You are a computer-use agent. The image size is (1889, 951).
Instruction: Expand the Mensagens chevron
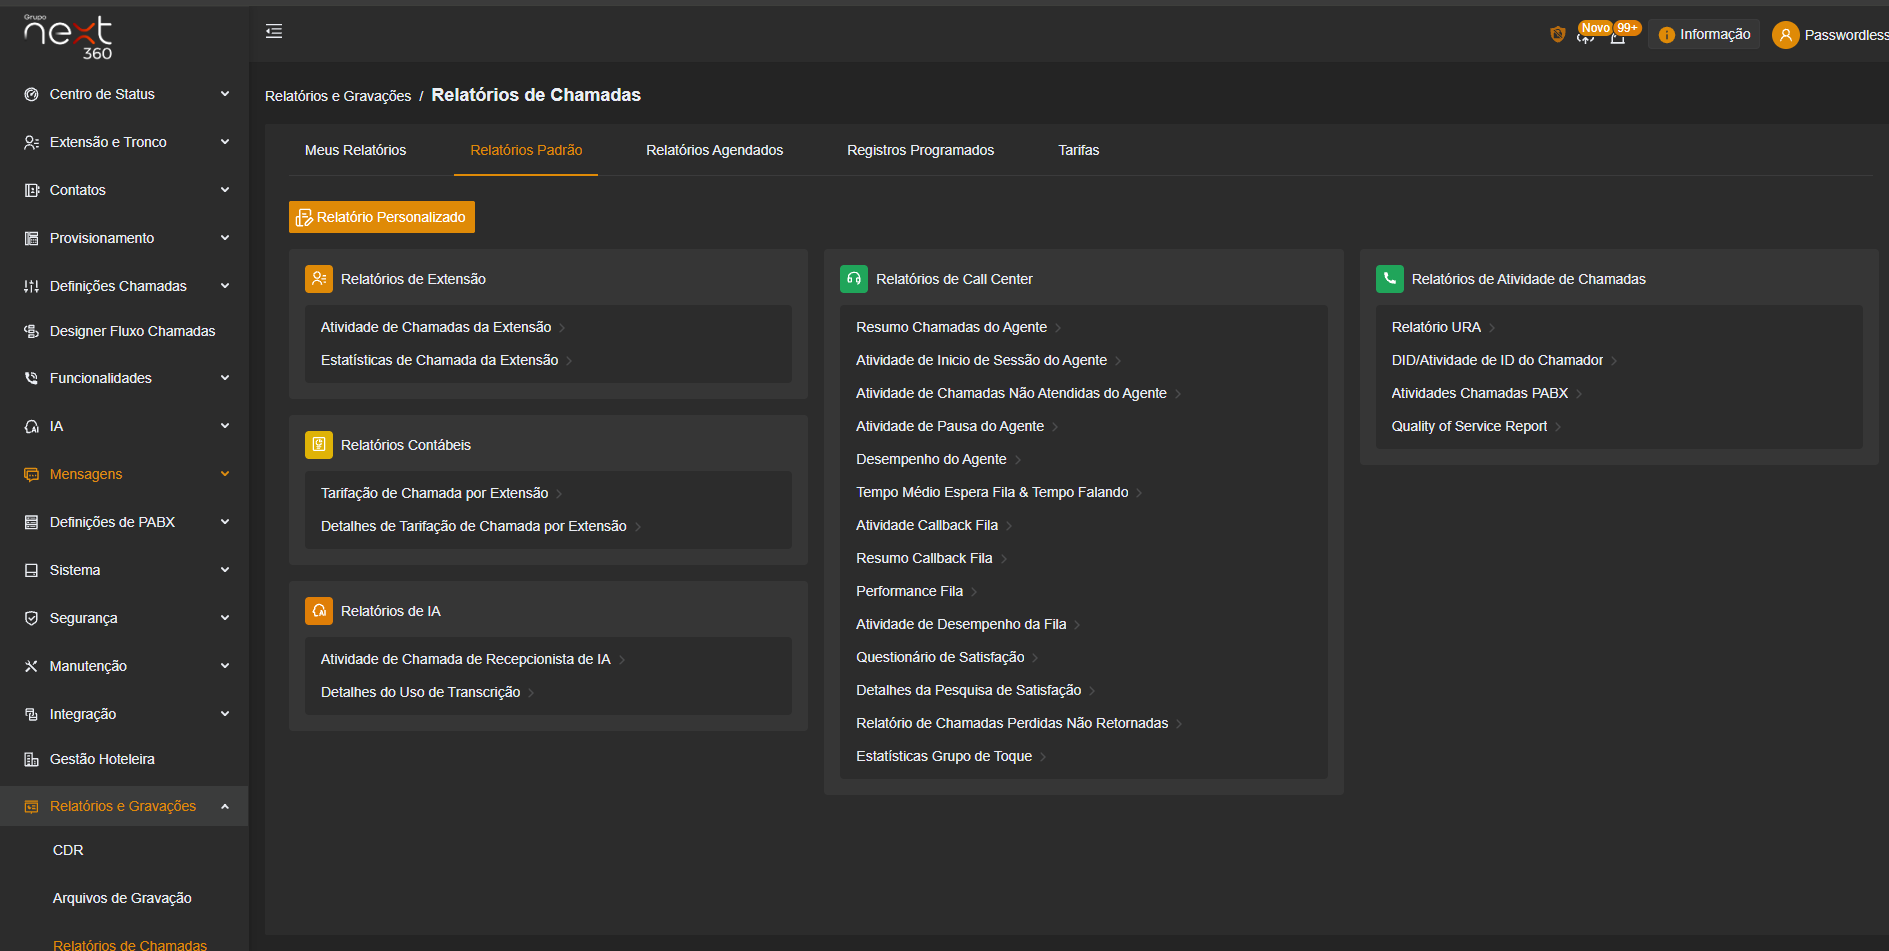225,474
